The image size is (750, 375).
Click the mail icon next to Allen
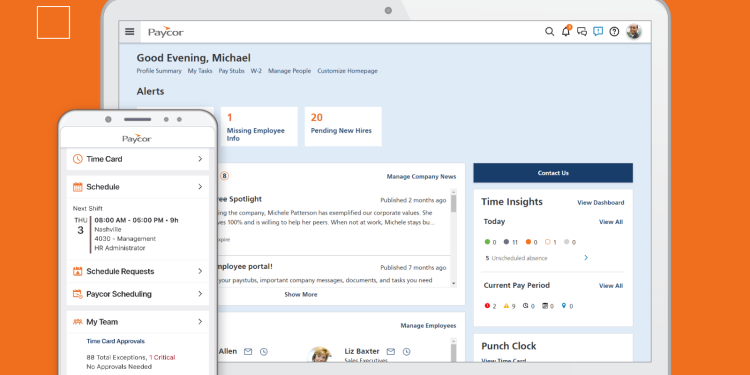pos(248,352)
